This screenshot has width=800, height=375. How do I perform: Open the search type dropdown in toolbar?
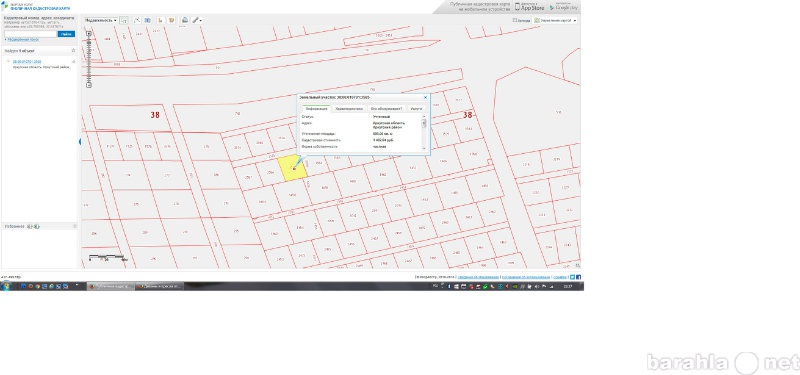(x=101, y=20)
